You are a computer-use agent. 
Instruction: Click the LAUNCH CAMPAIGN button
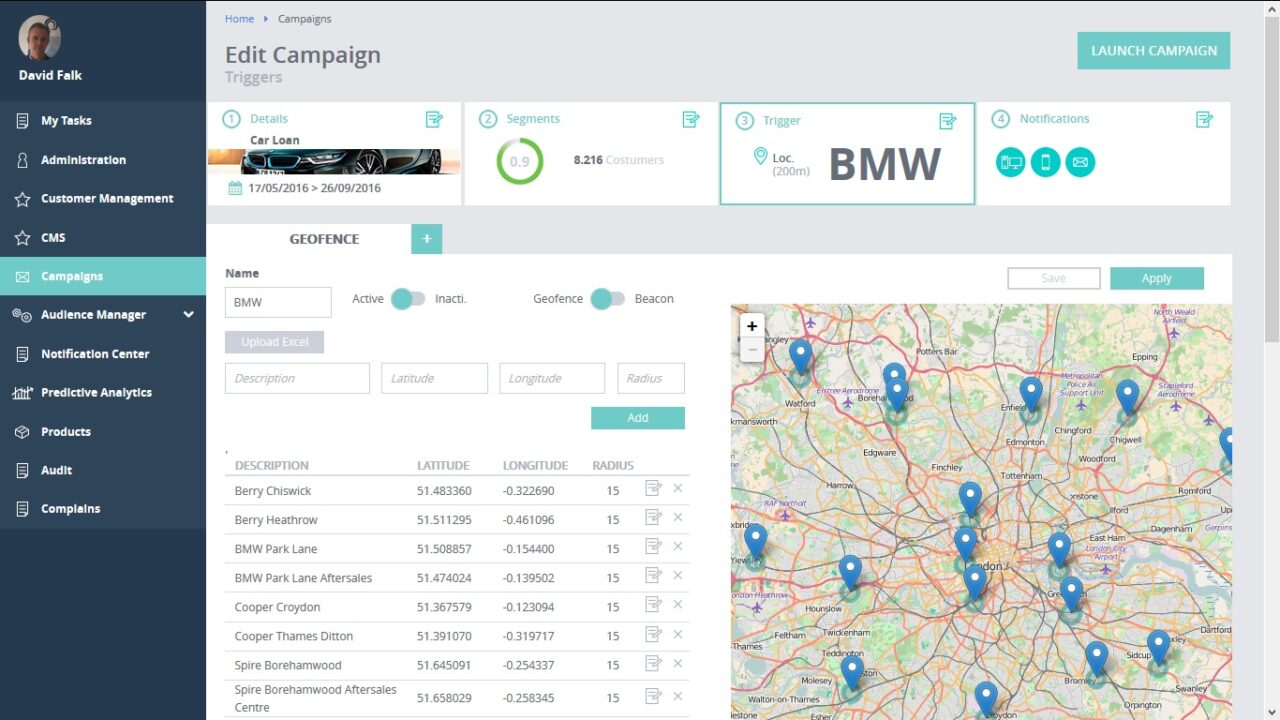coord(1153,51)
